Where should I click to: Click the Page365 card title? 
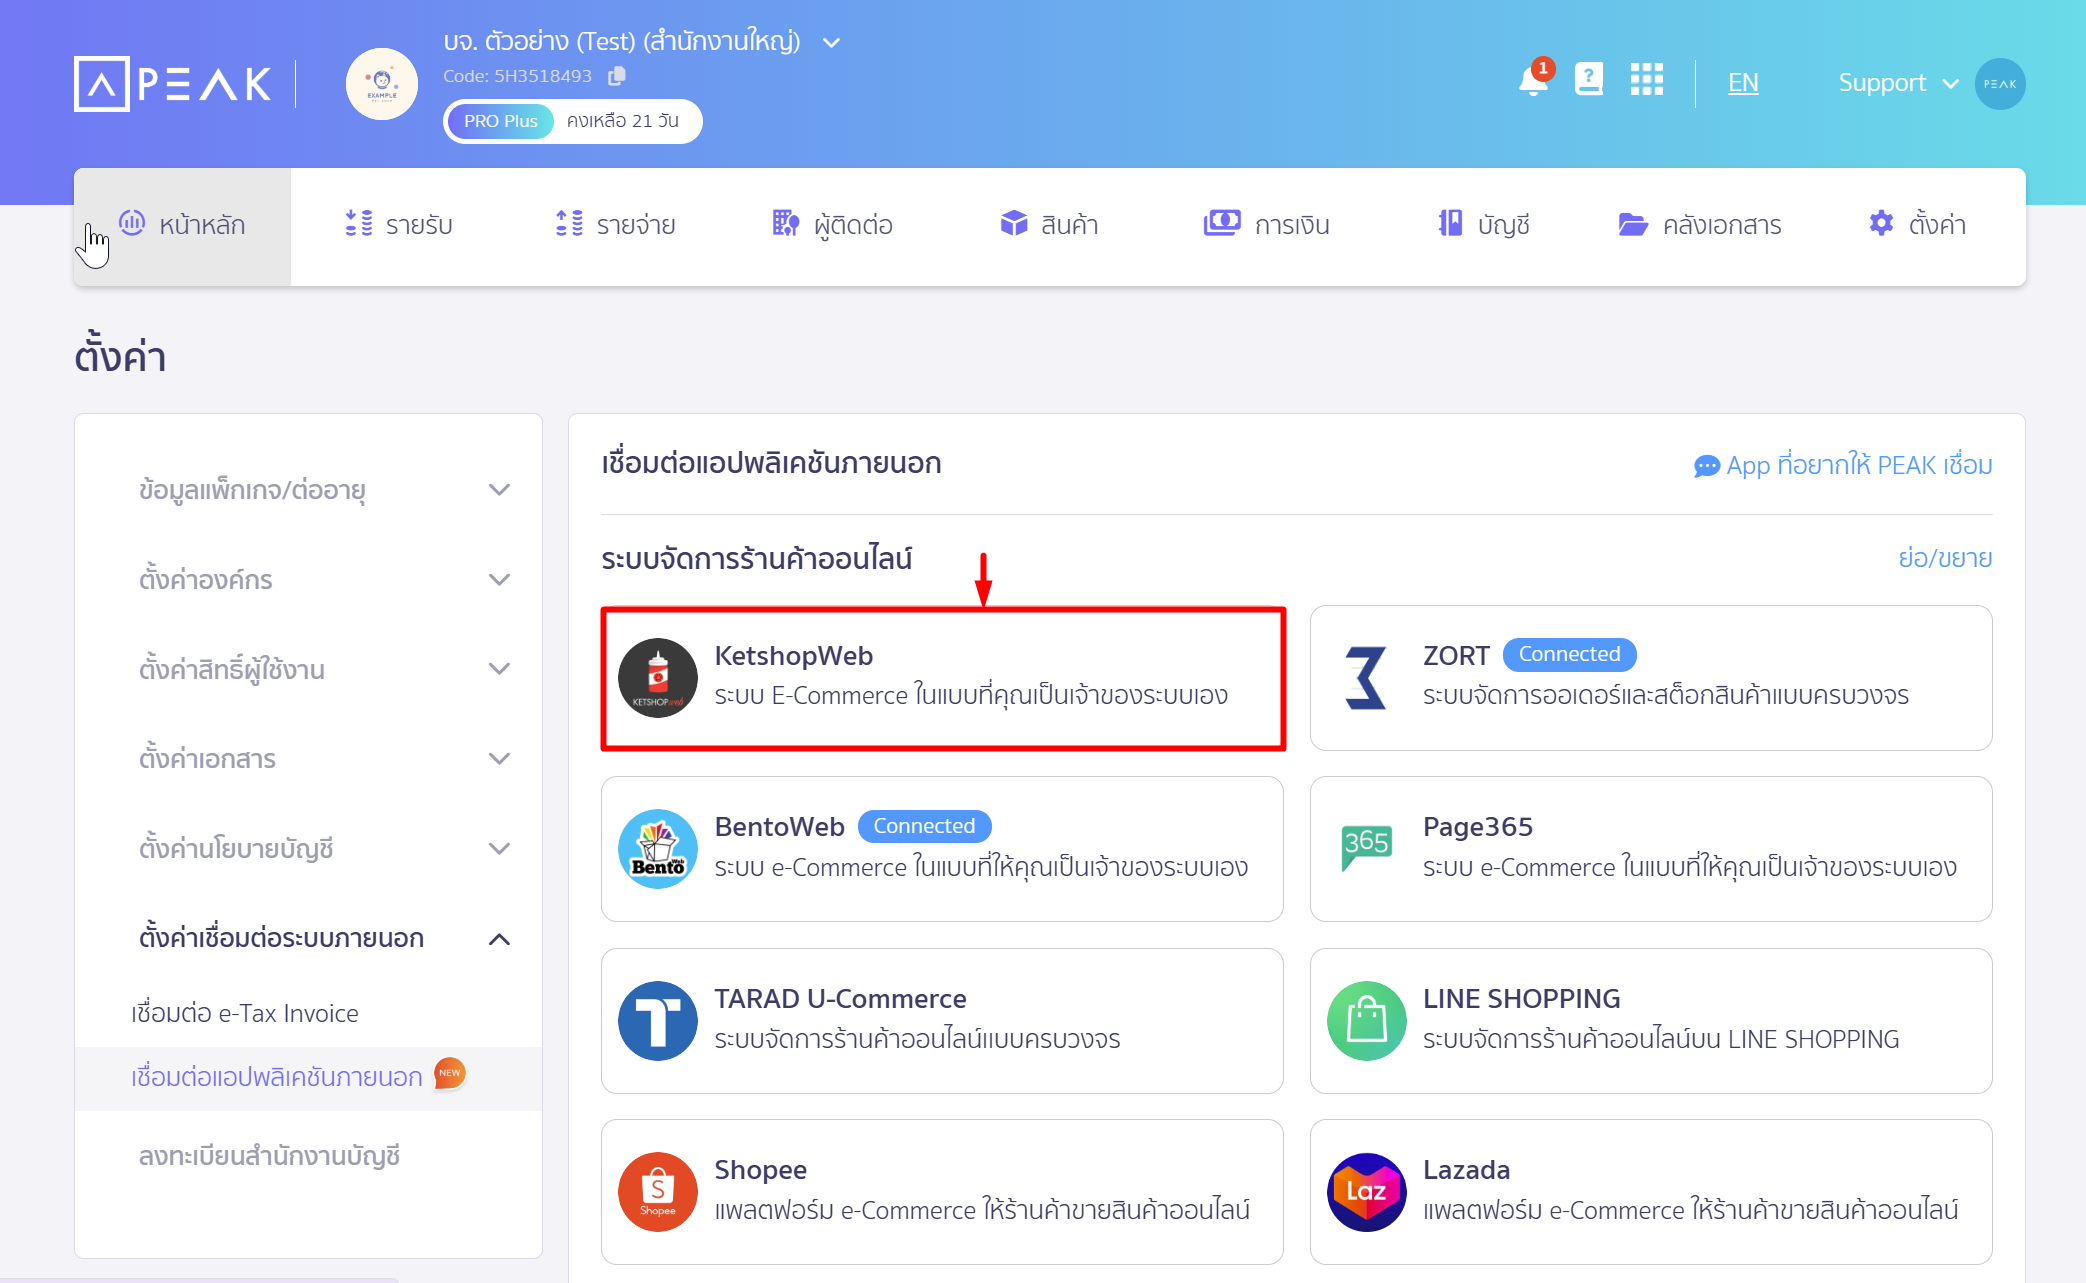coord(1478,827)
